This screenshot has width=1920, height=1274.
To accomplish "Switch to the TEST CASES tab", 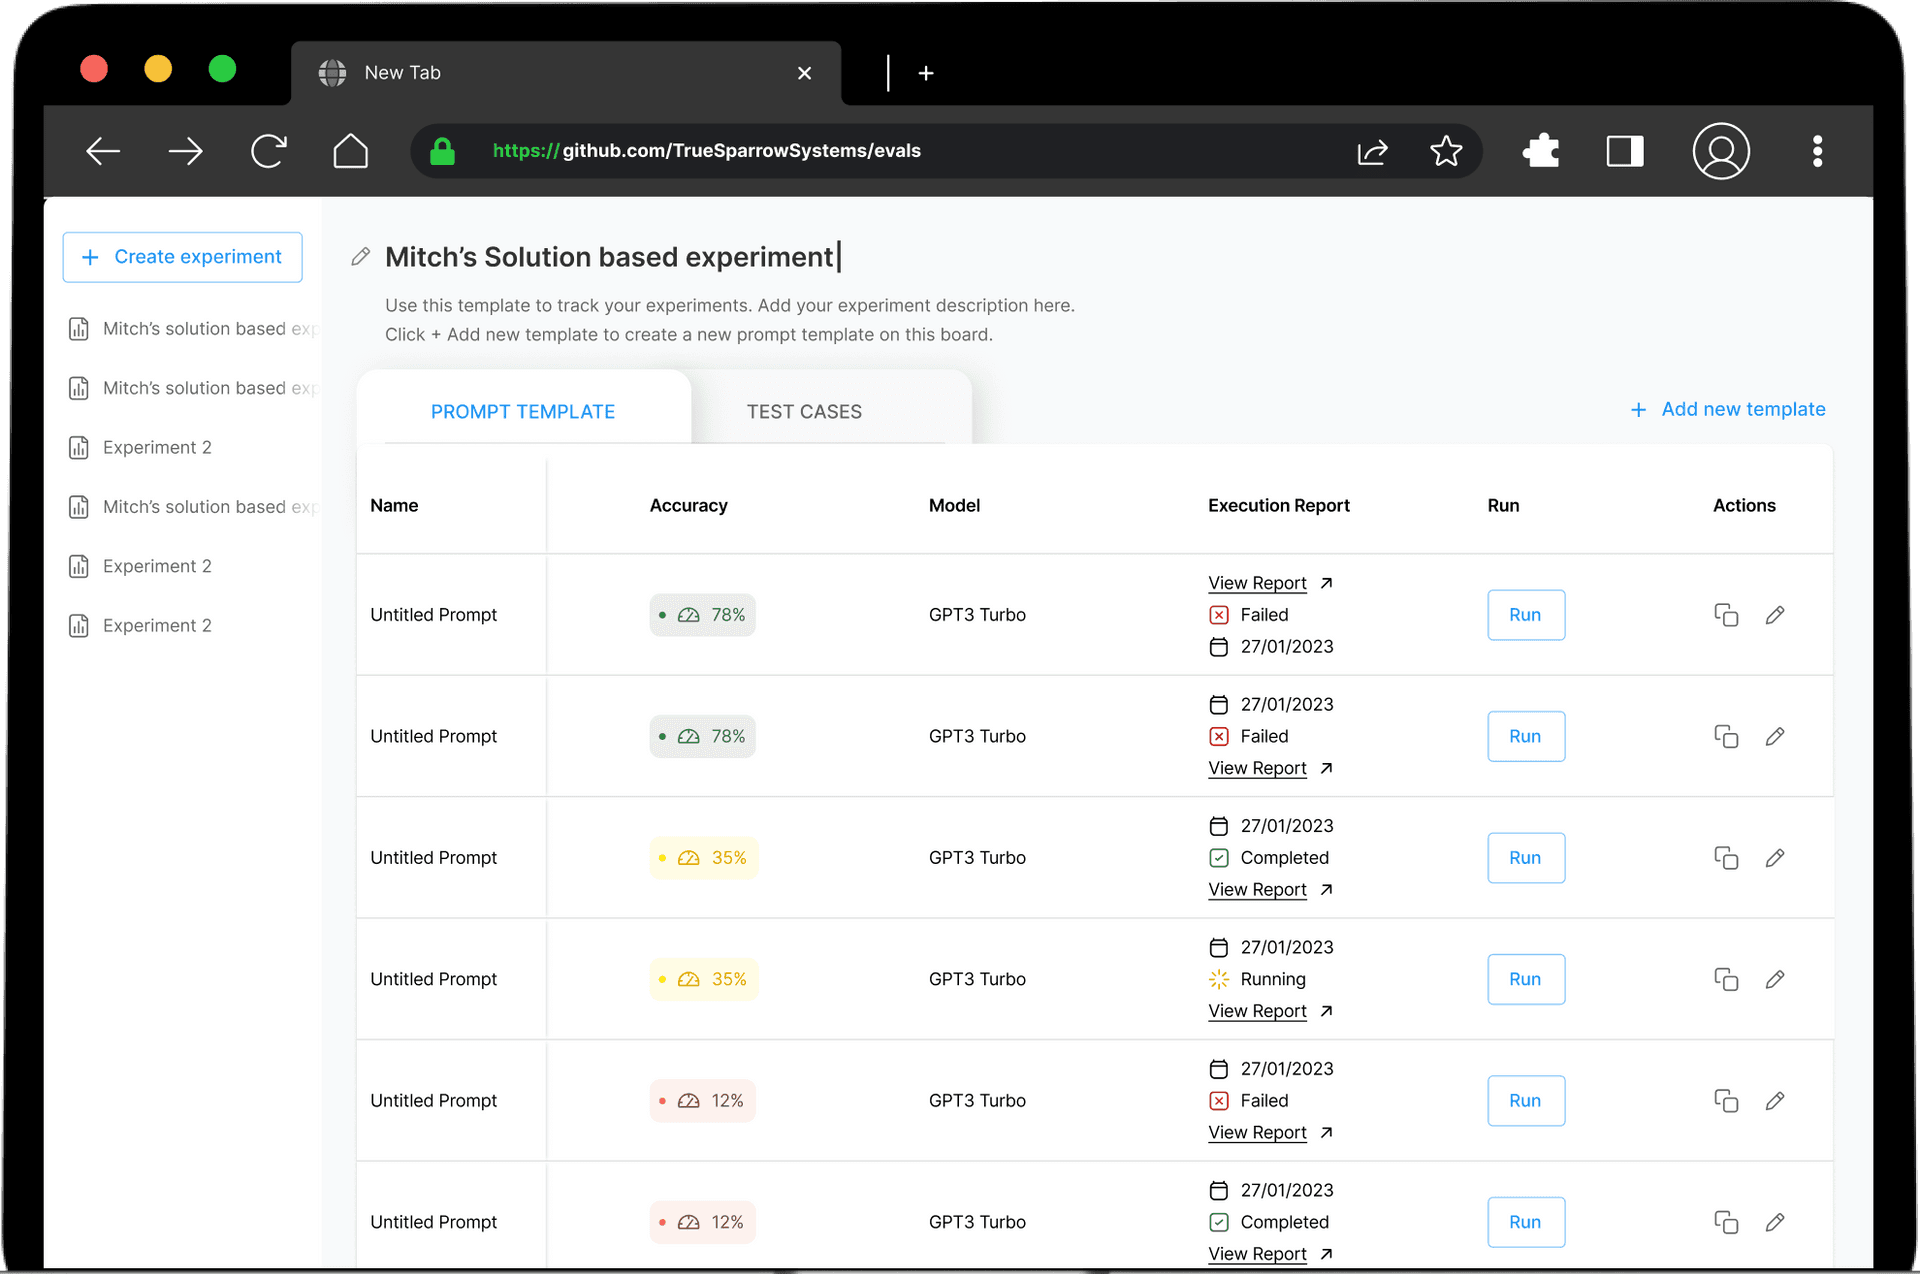I will (803, 411).
